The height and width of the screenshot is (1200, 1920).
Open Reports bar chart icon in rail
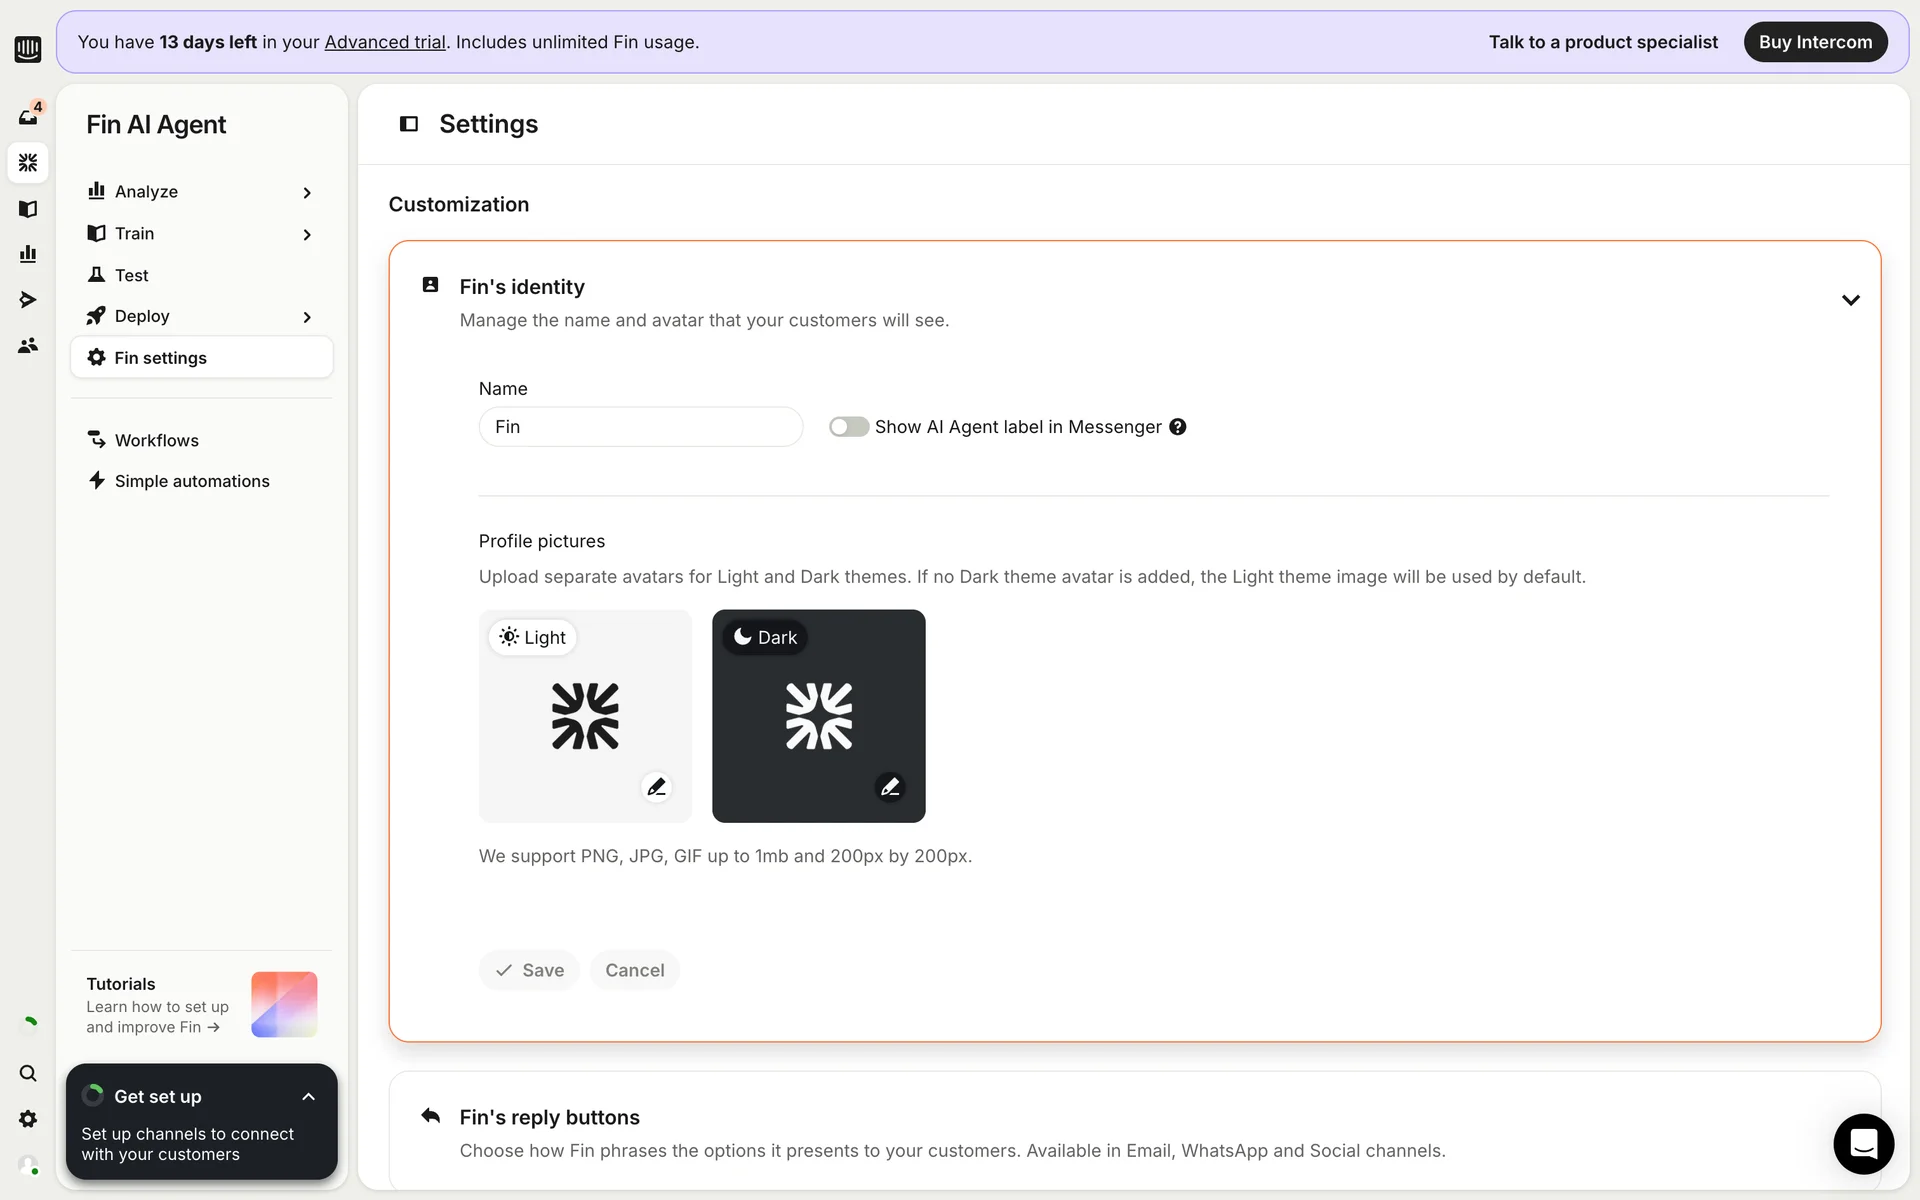[28, 254]
